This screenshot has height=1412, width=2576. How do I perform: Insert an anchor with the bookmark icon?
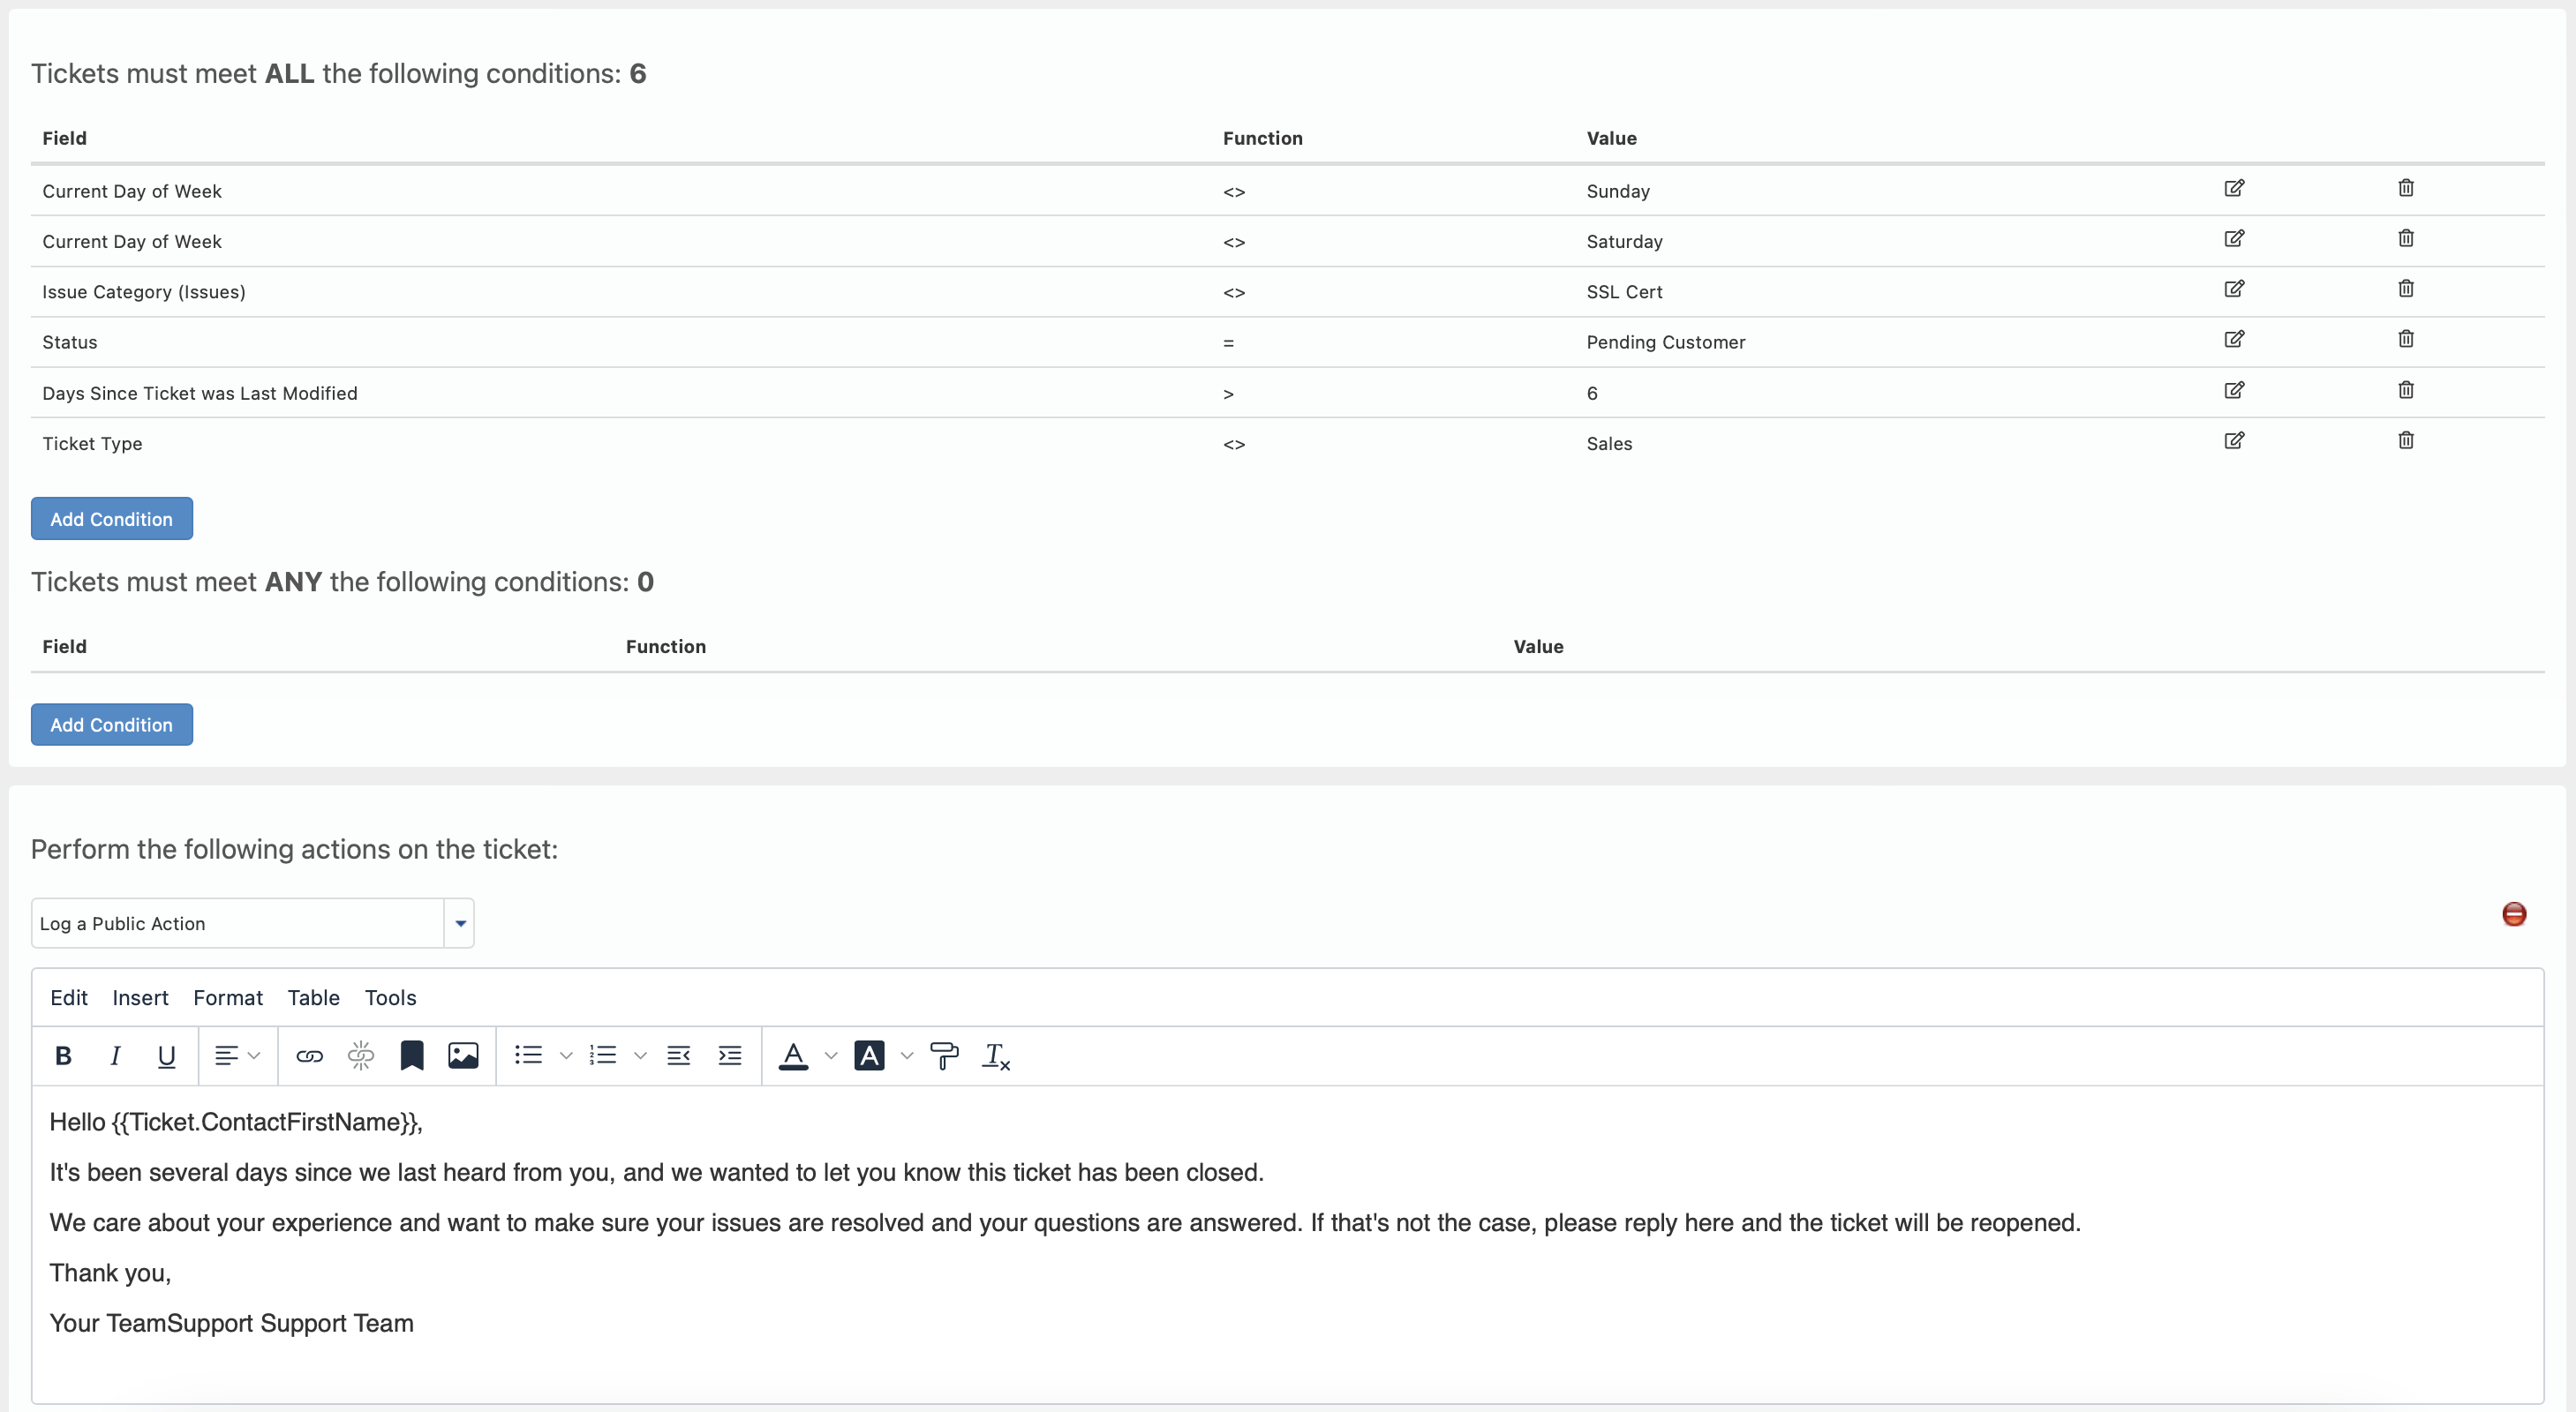[x=411, y=1055]
